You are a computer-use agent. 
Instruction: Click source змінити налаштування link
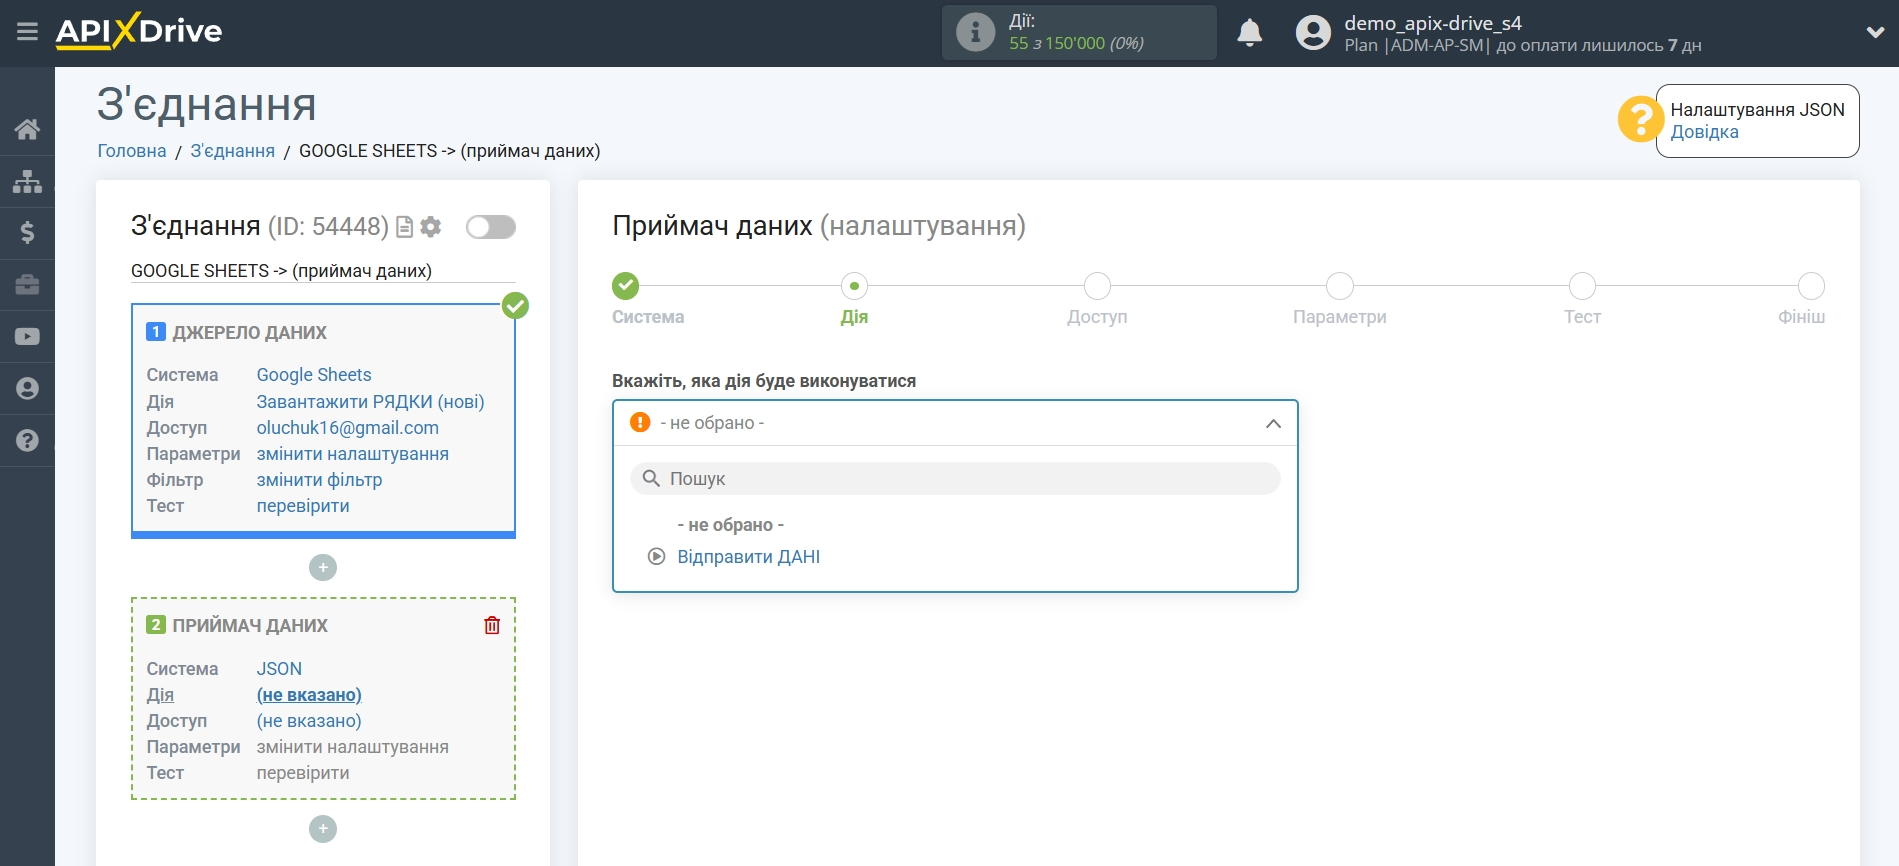tap(352, 454)
